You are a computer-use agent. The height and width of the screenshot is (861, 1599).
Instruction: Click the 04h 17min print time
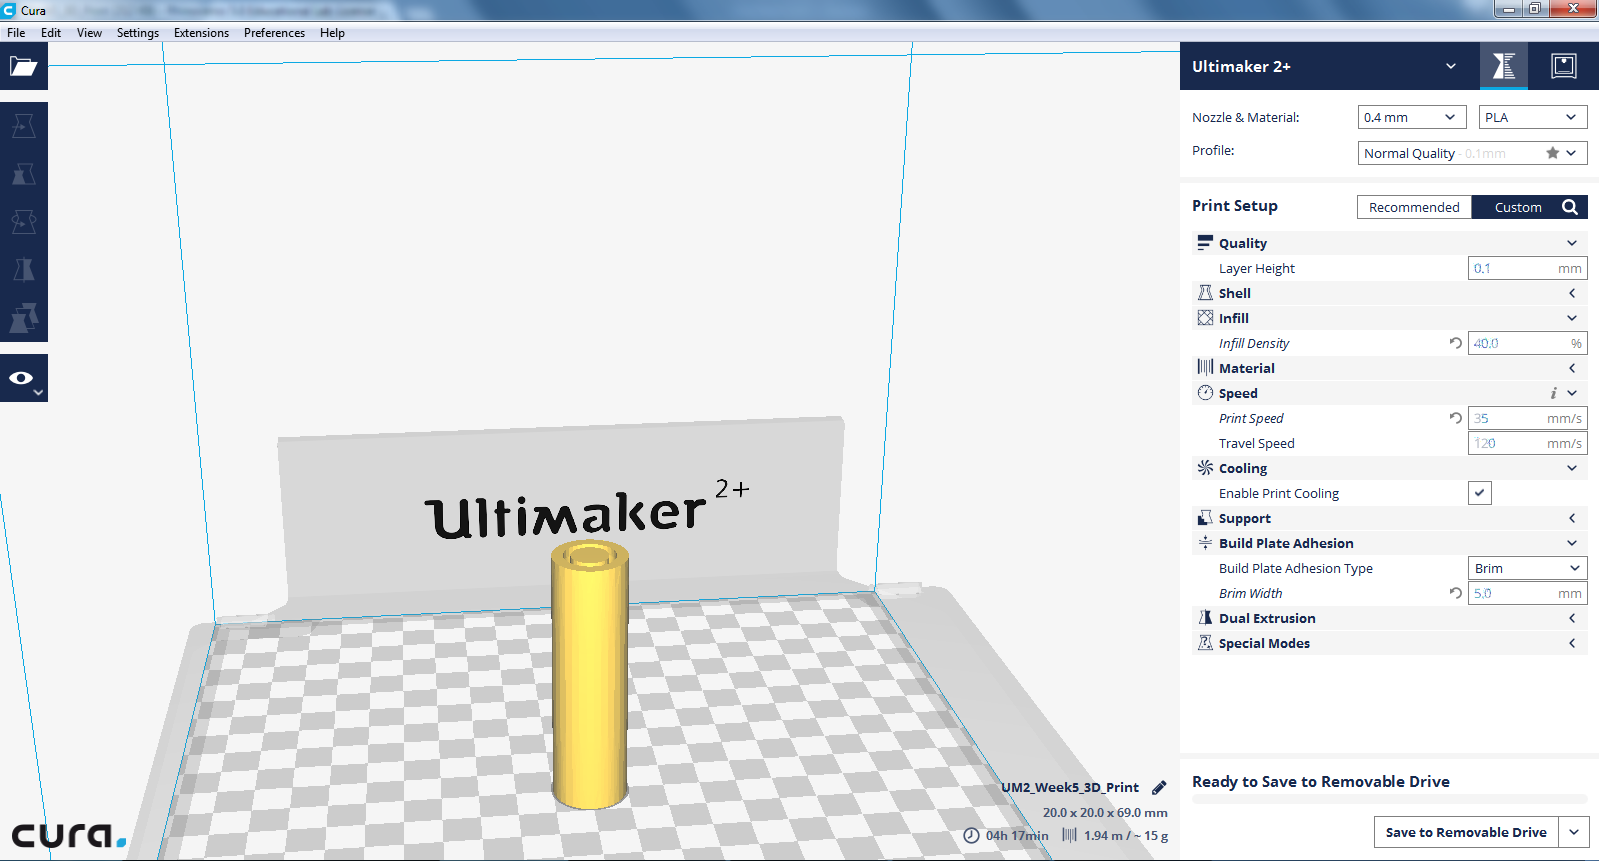click(1017, 835)
